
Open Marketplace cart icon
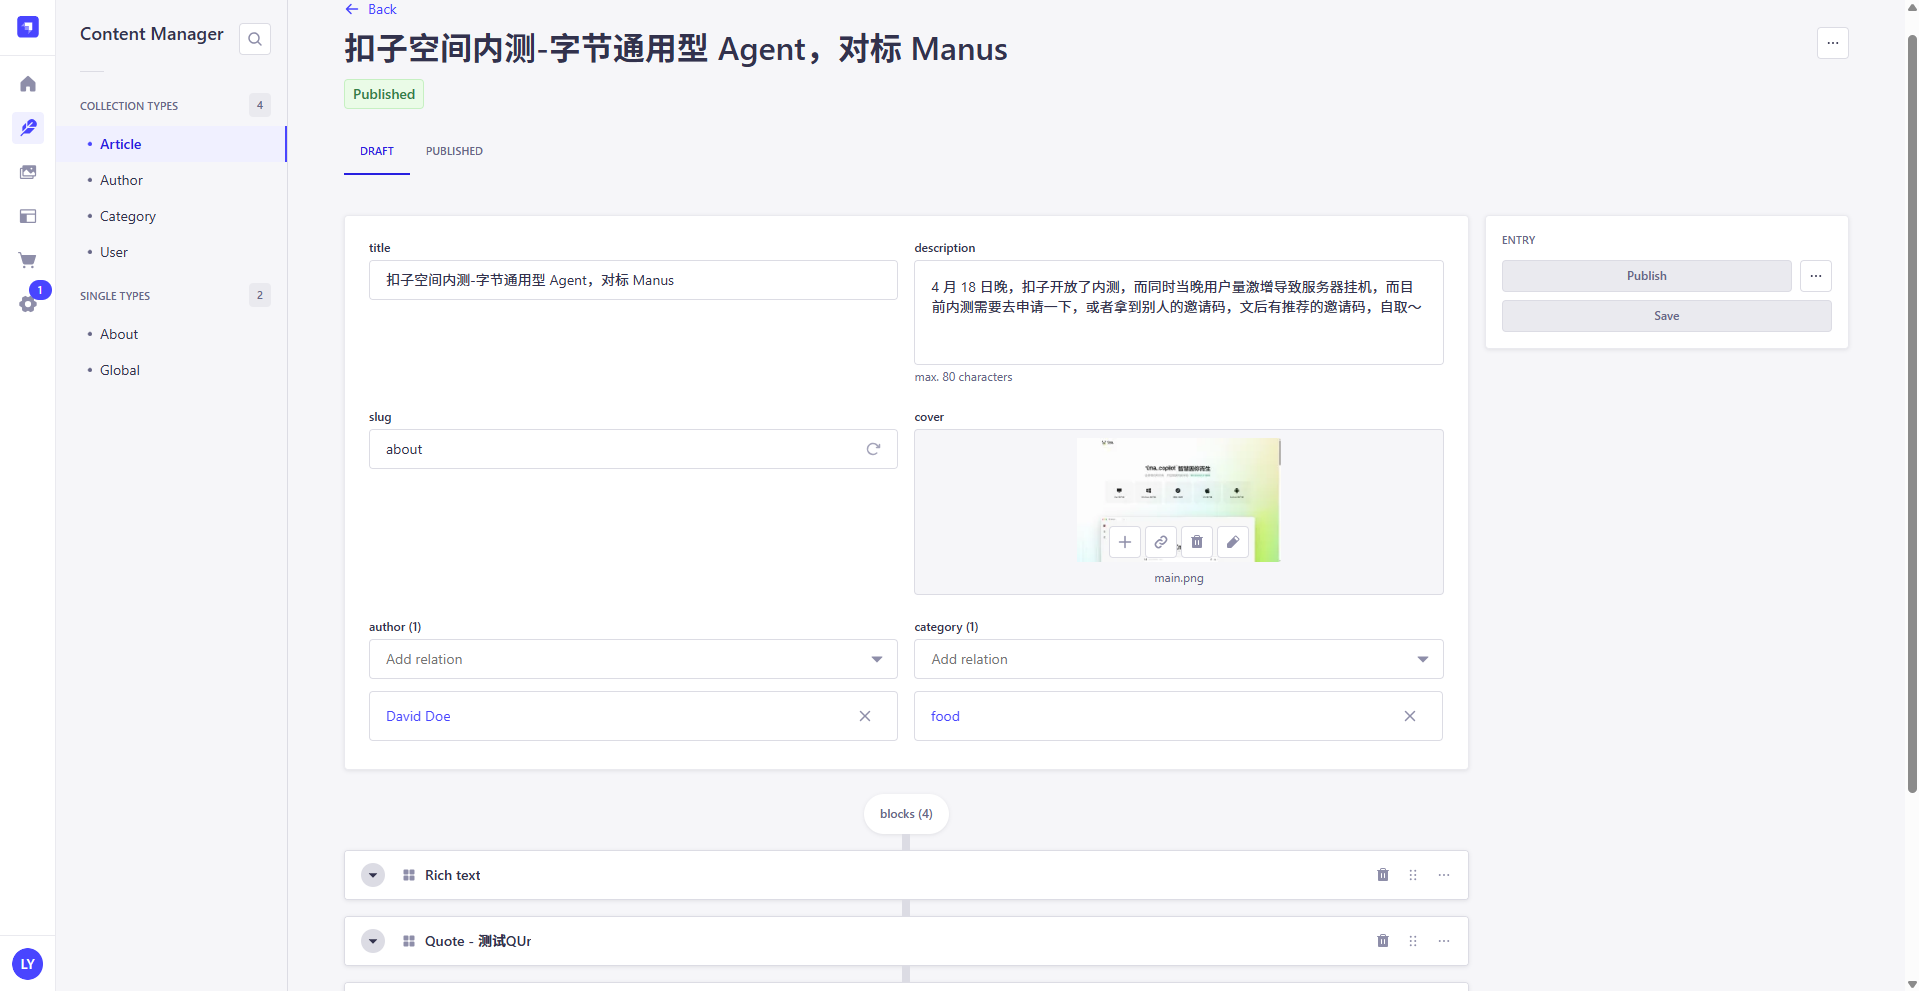[28, 260]
